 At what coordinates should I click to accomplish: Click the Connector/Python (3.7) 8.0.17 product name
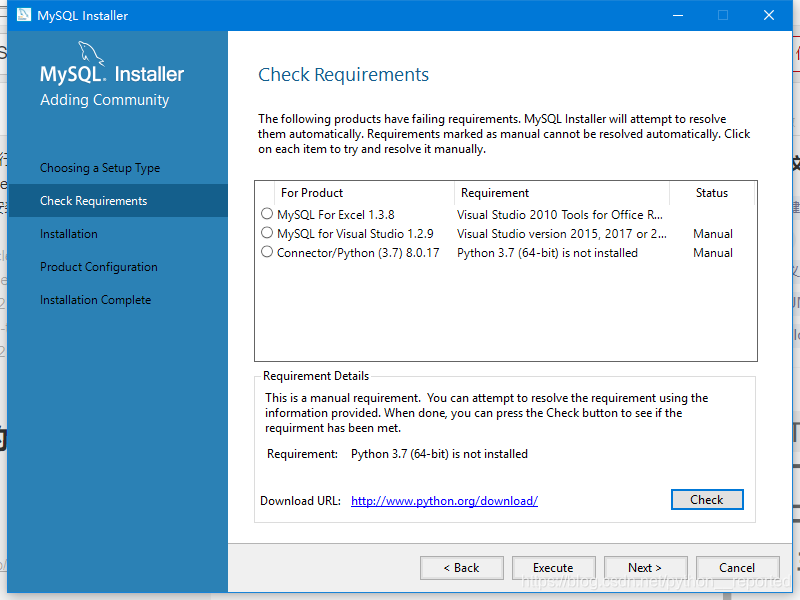[x=358, y=253]
